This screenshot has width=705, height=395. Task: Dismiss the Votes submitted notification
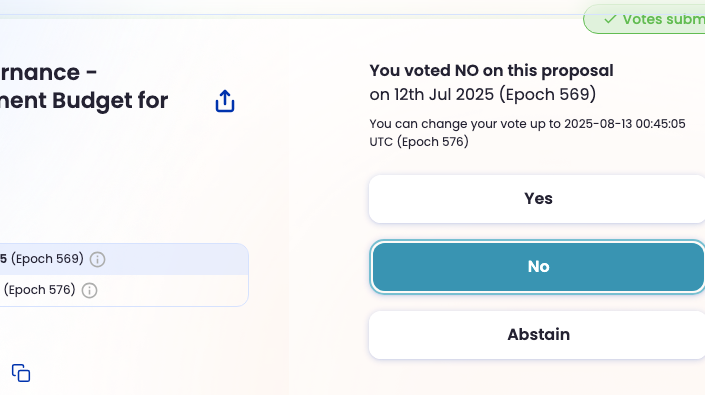click(644, 19)
